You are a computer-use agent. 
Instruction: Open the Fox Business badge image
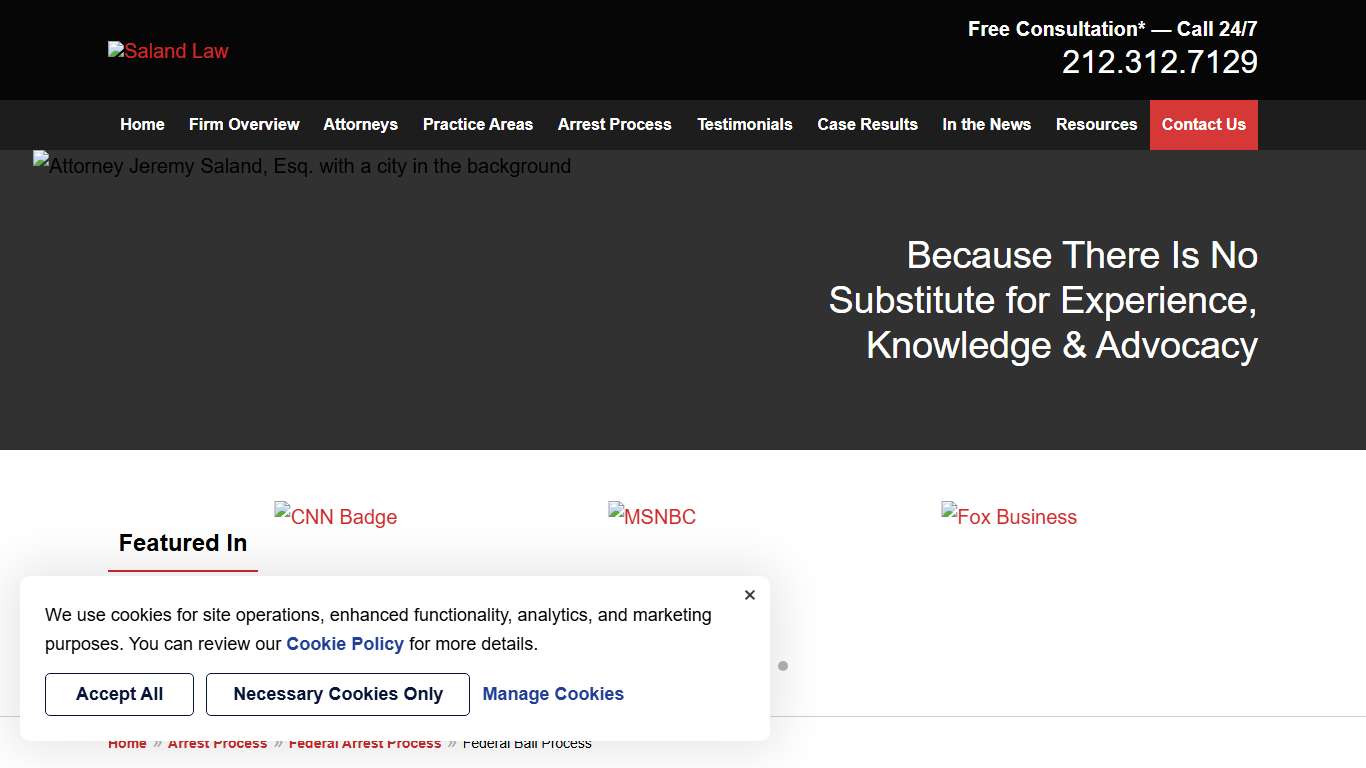pos(1009,517)
